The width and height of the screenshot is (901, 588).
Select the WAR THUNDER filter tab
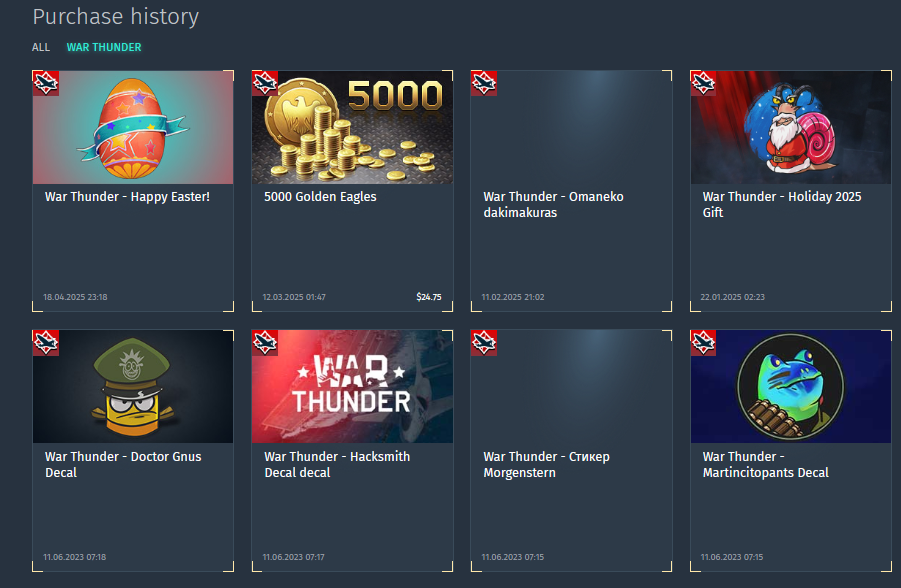(x=104, y=47)
